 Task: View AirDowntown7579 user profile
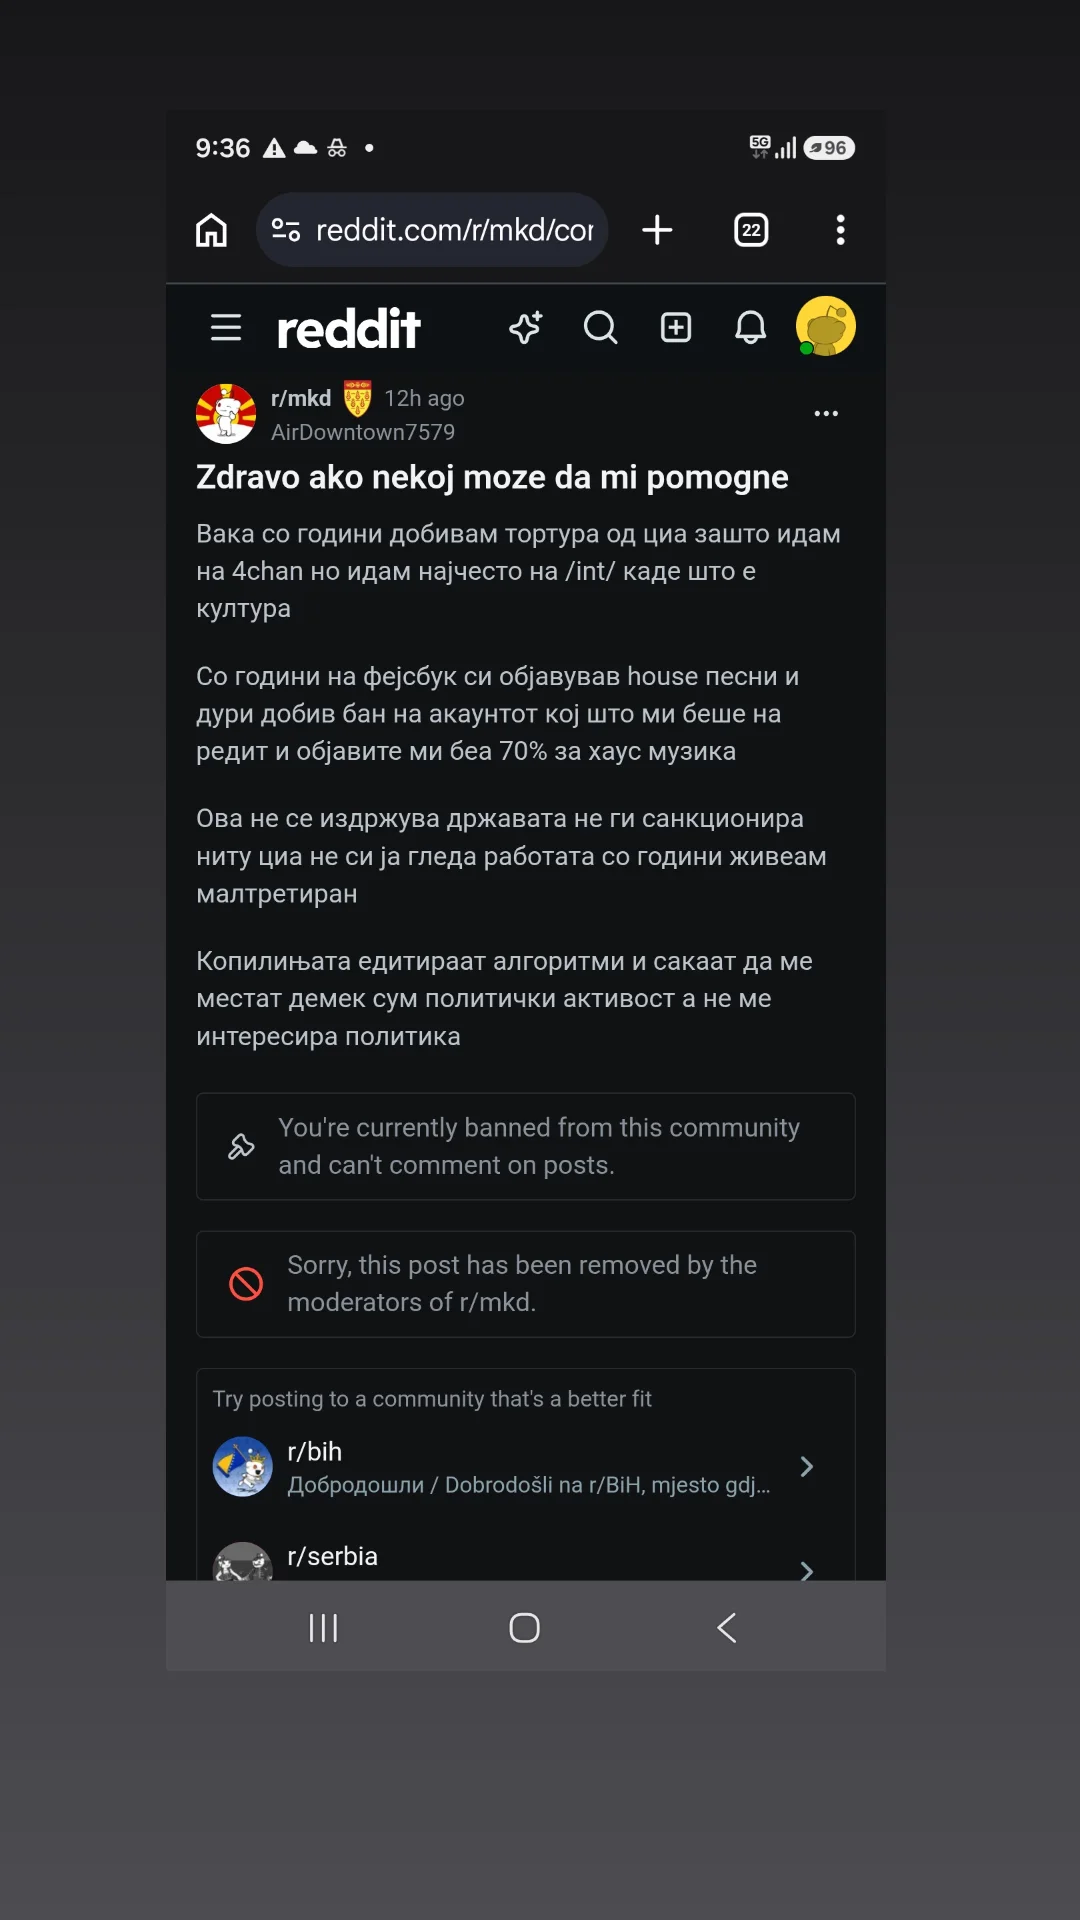click(x=363, y=432)
